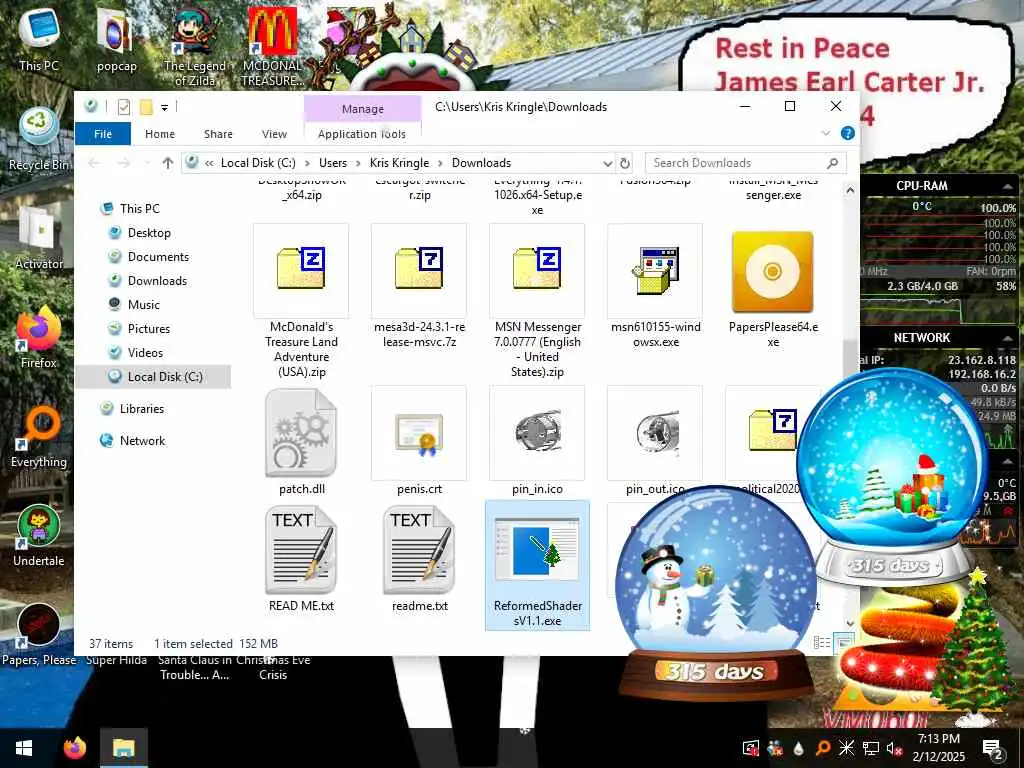Select Downloads in navigation pane
Viewport: 1024px width, 768px height.
click(x=157, y=281)
